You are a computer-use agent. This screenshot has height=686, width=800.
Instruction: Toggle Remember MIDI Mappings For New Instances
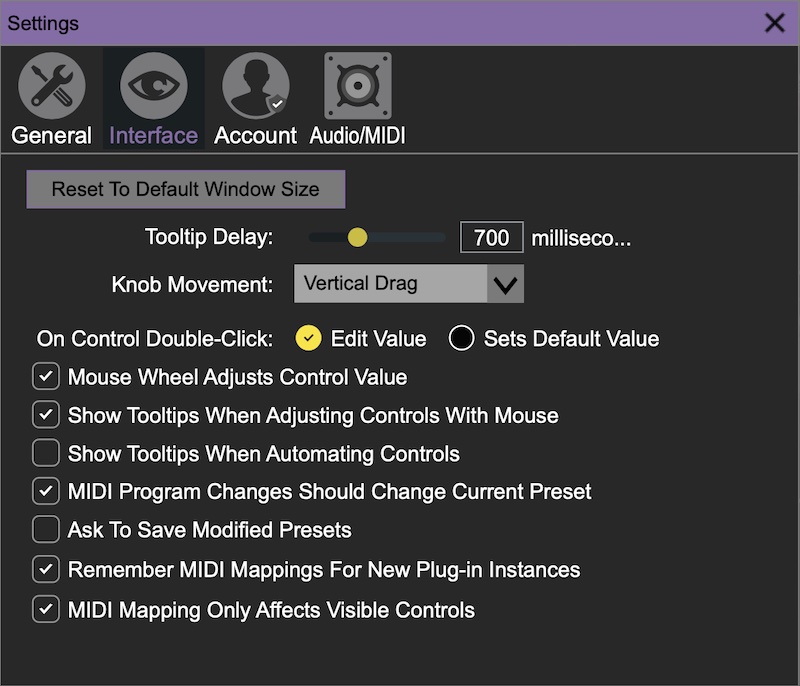(x=46, y=570)
